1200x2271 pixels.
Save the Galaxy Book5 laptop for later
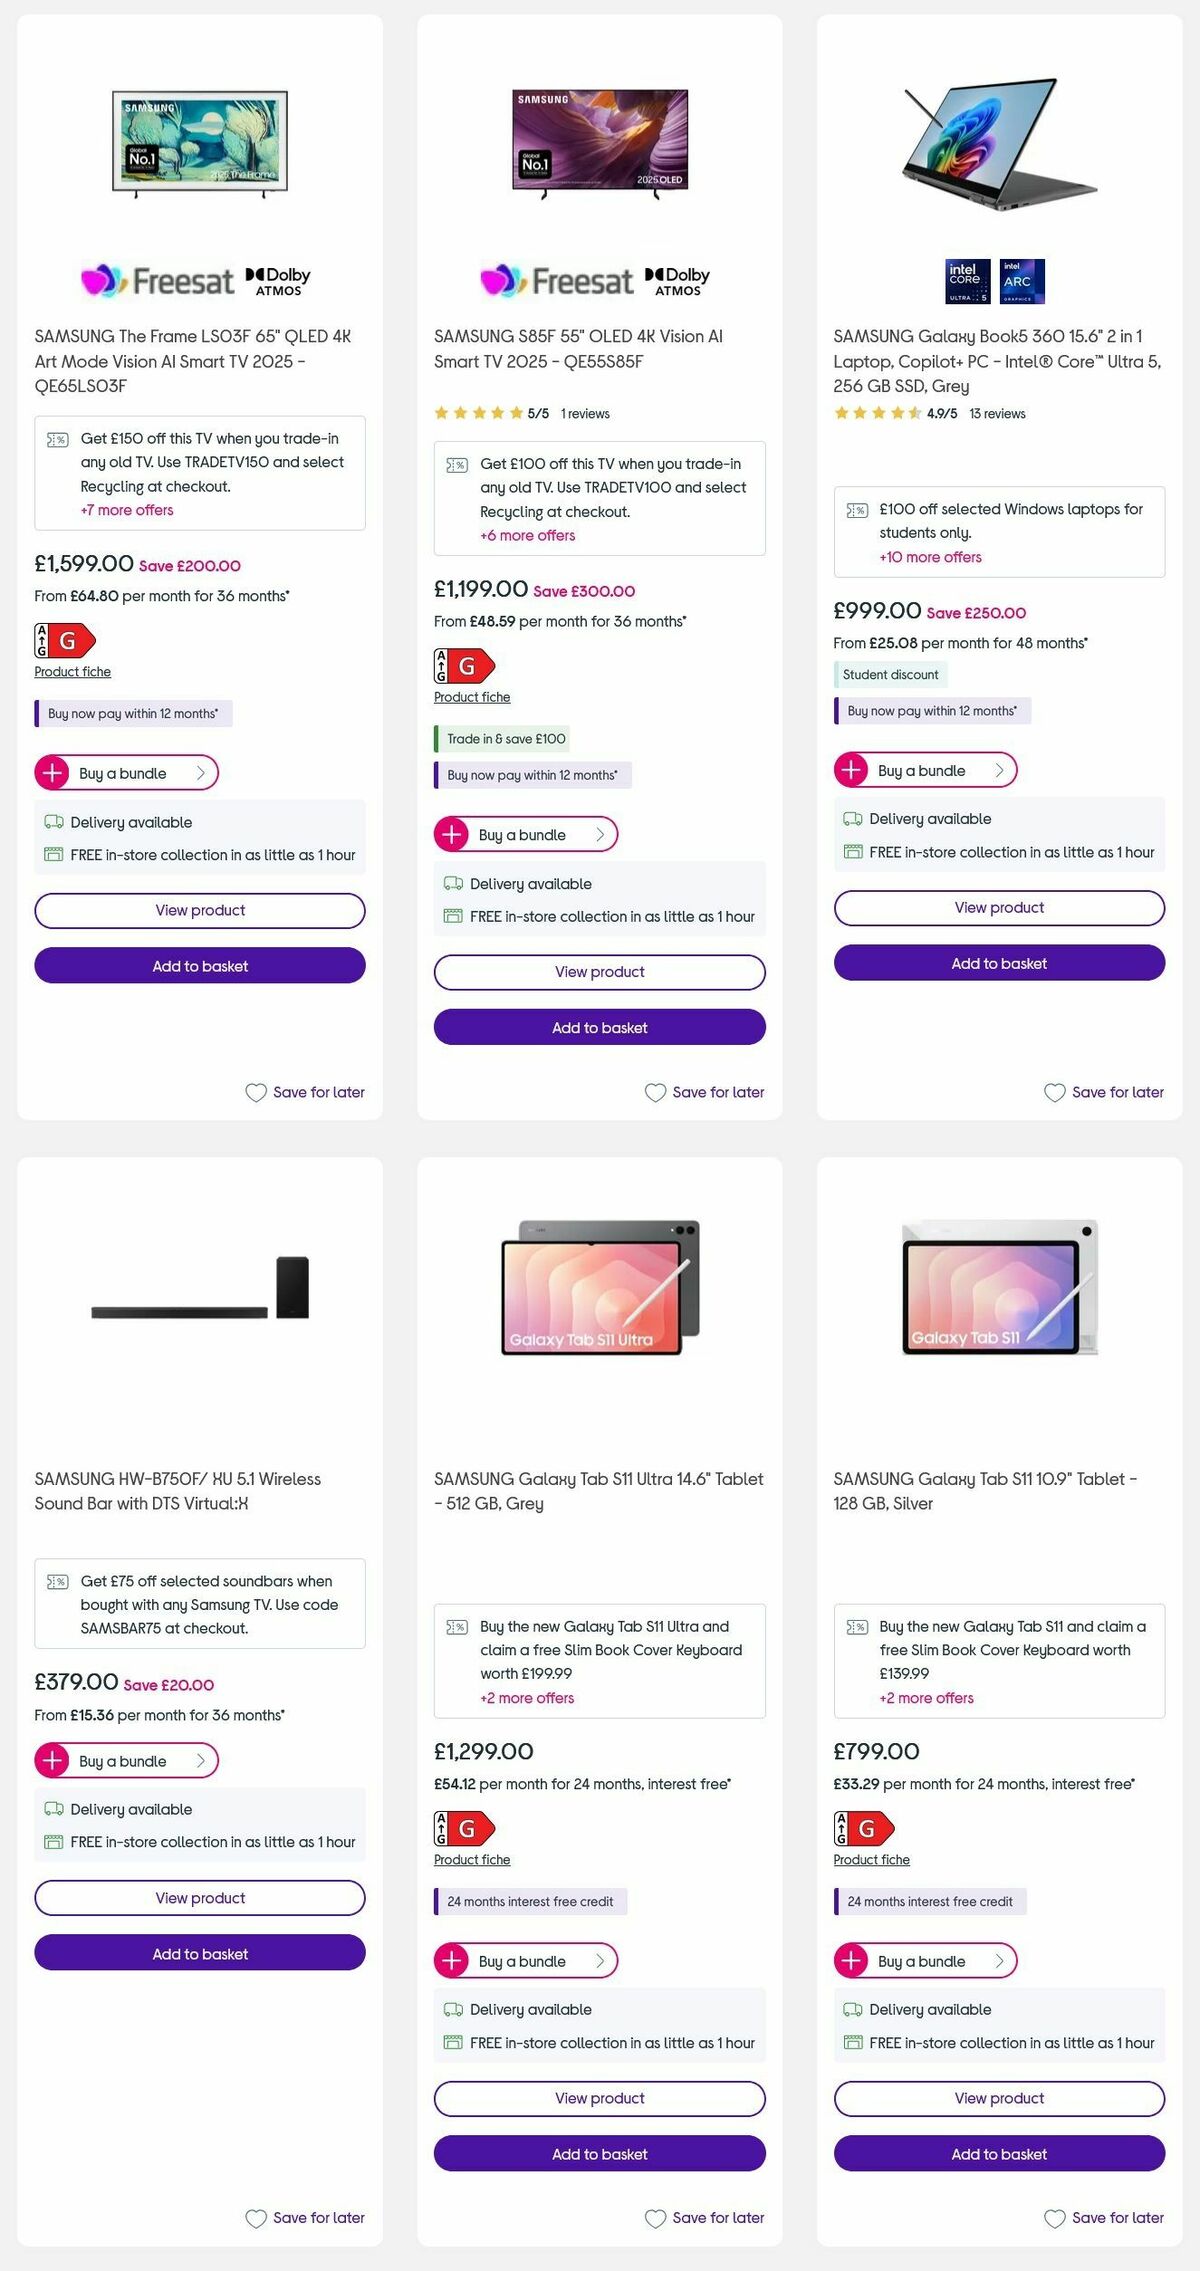(1104, 1092)
